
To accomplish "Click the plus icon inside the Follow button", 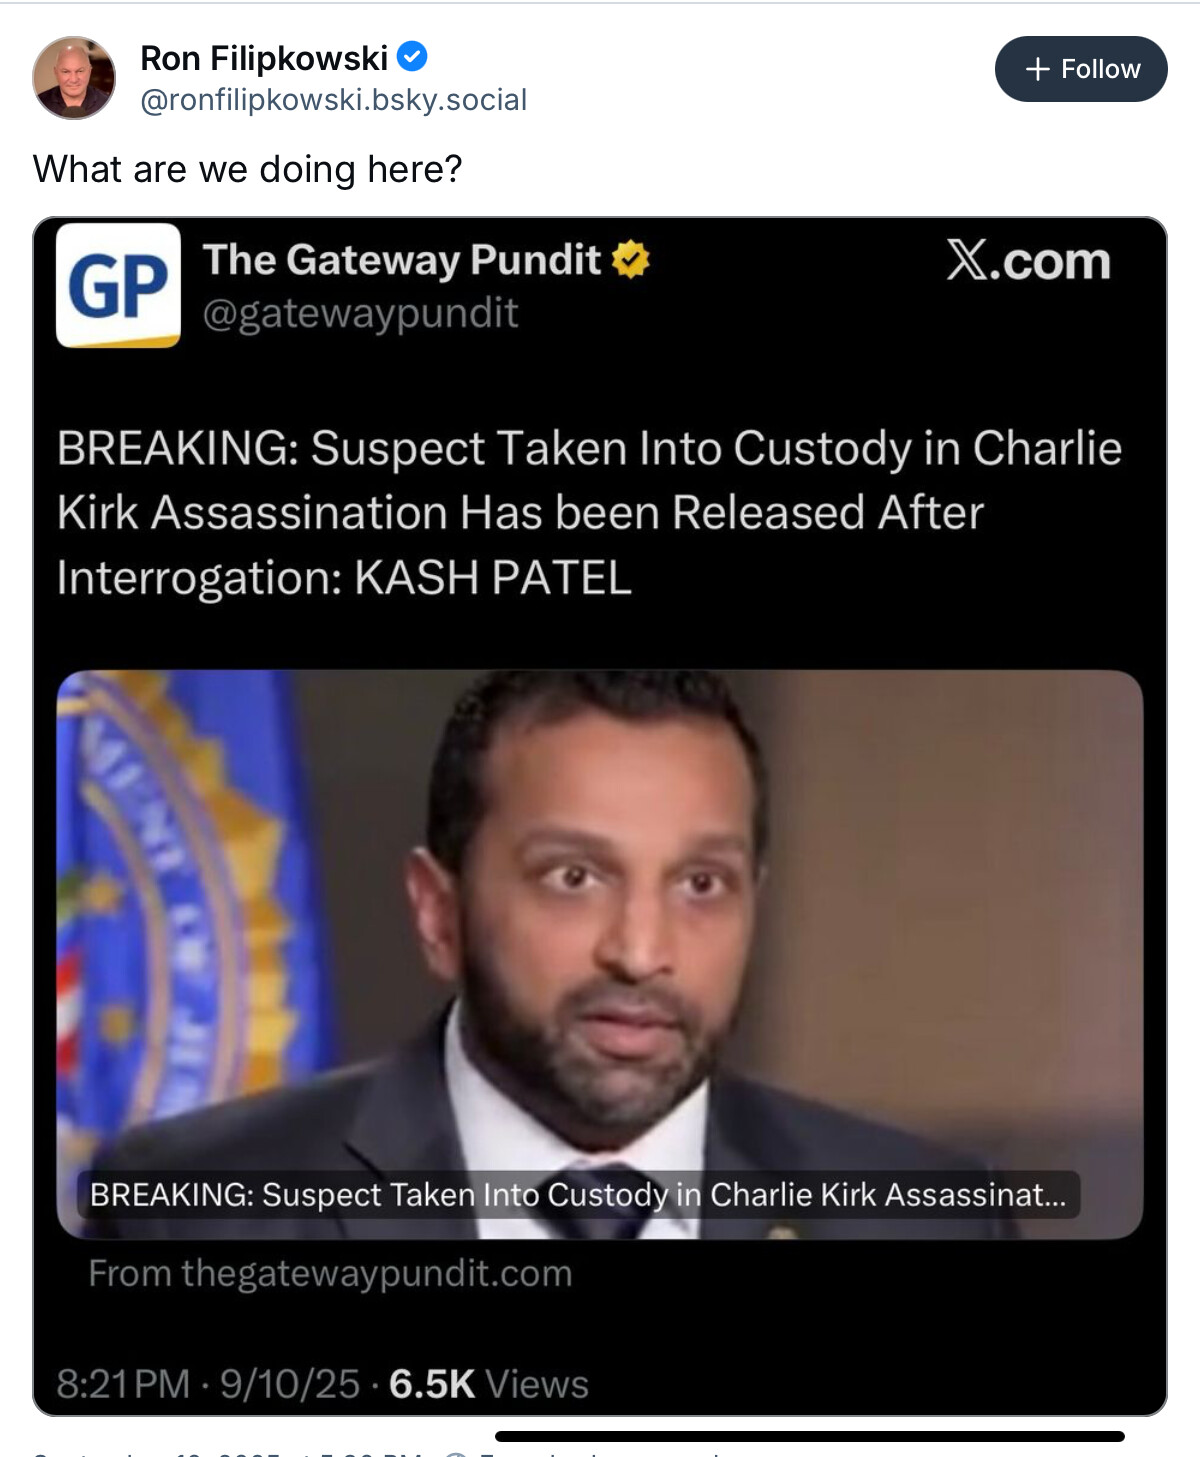I will pos(1038,69).
